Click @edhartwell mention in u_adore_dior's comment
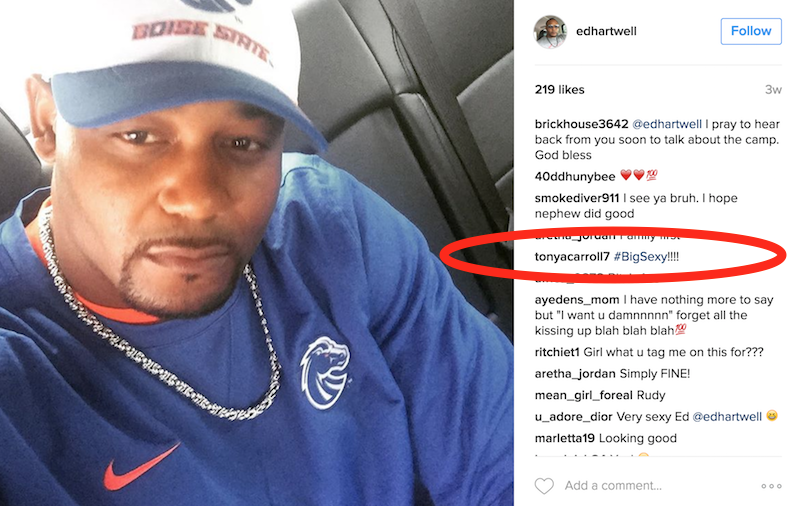This screenshot has width=800, height=506. point(727,417)
